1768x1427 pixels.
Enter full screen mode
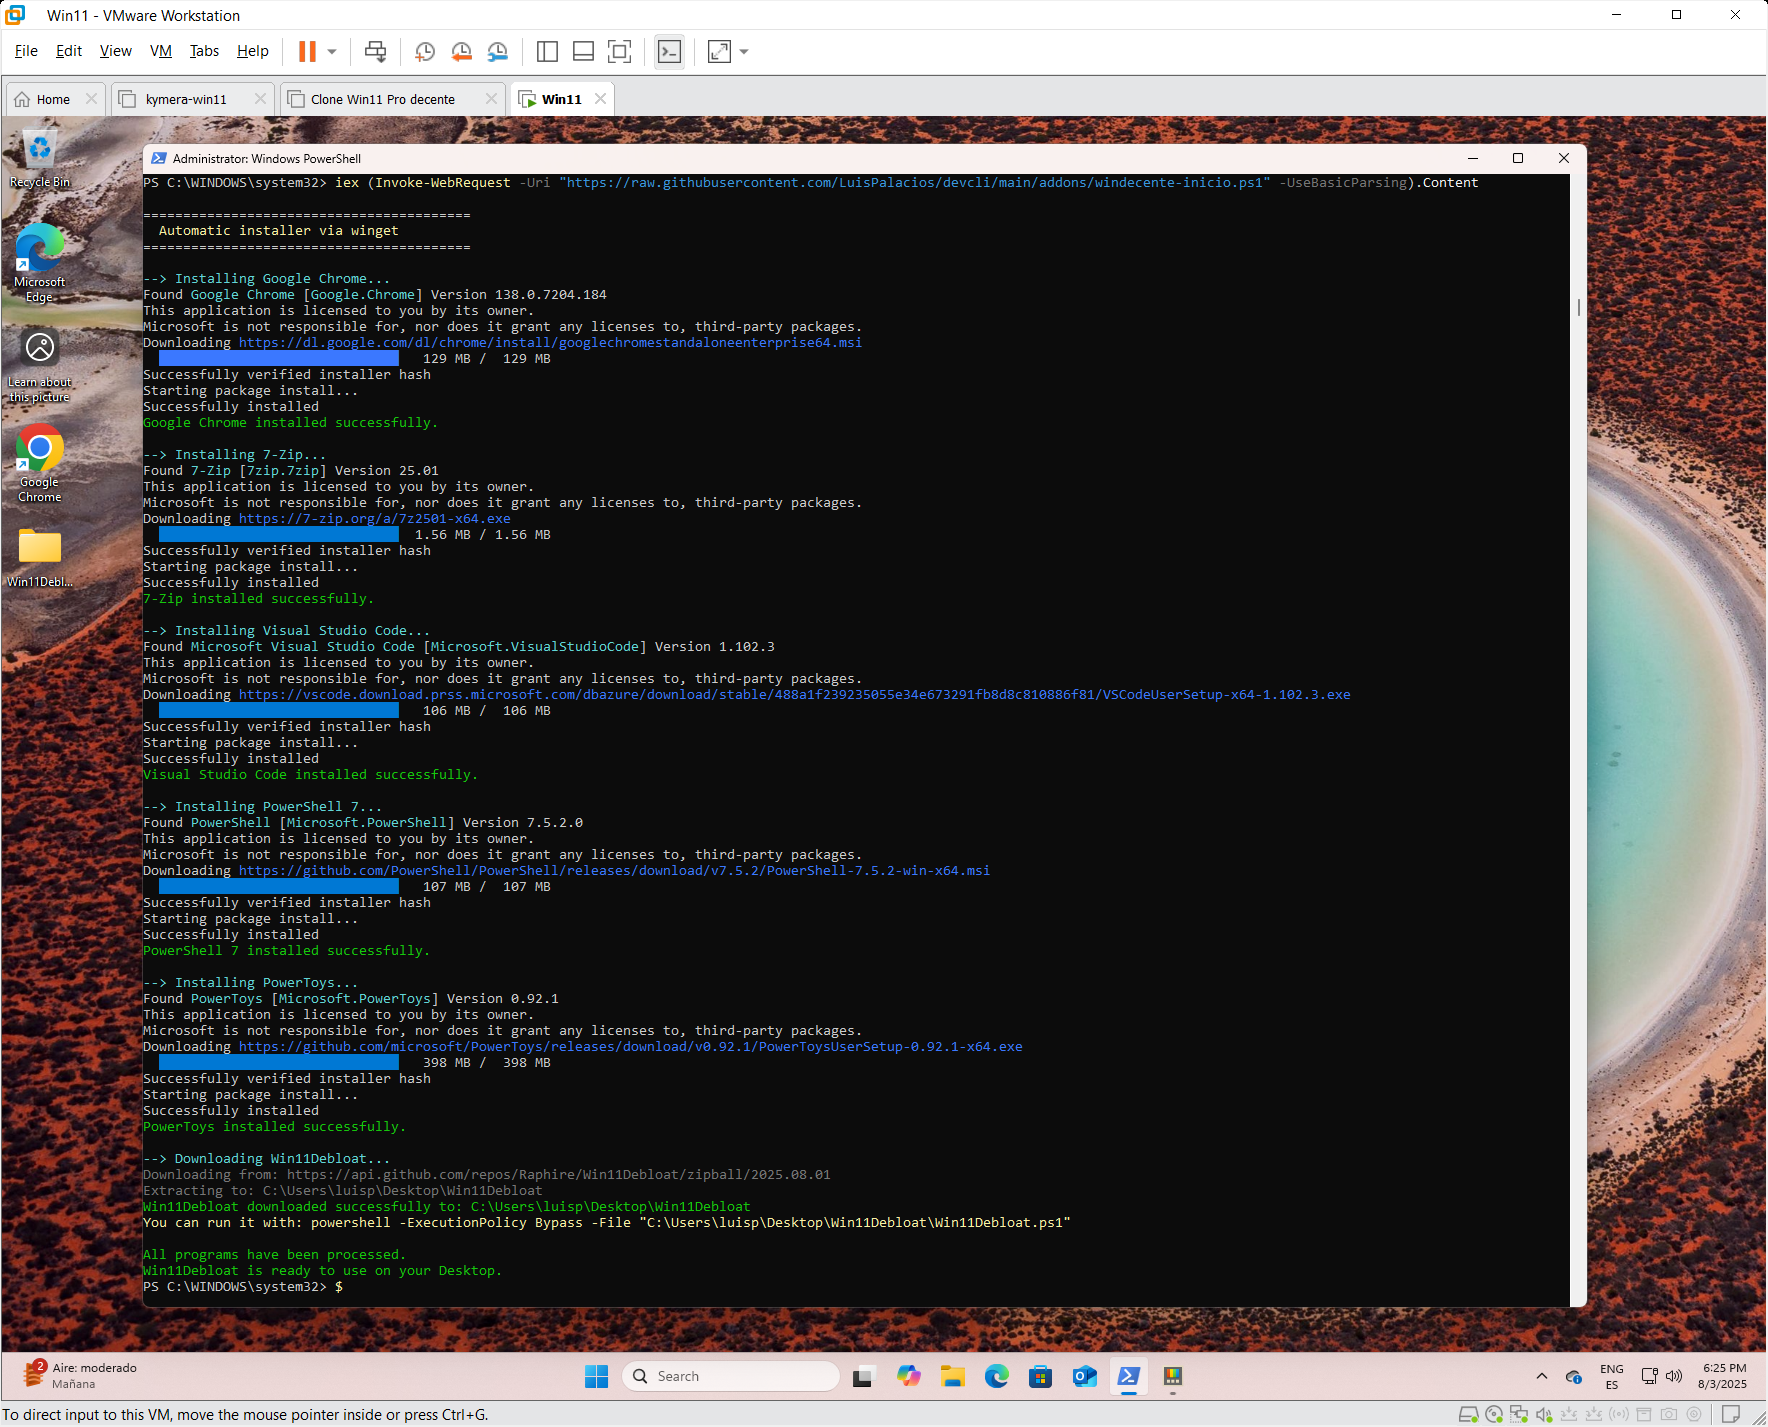(619, 51)
